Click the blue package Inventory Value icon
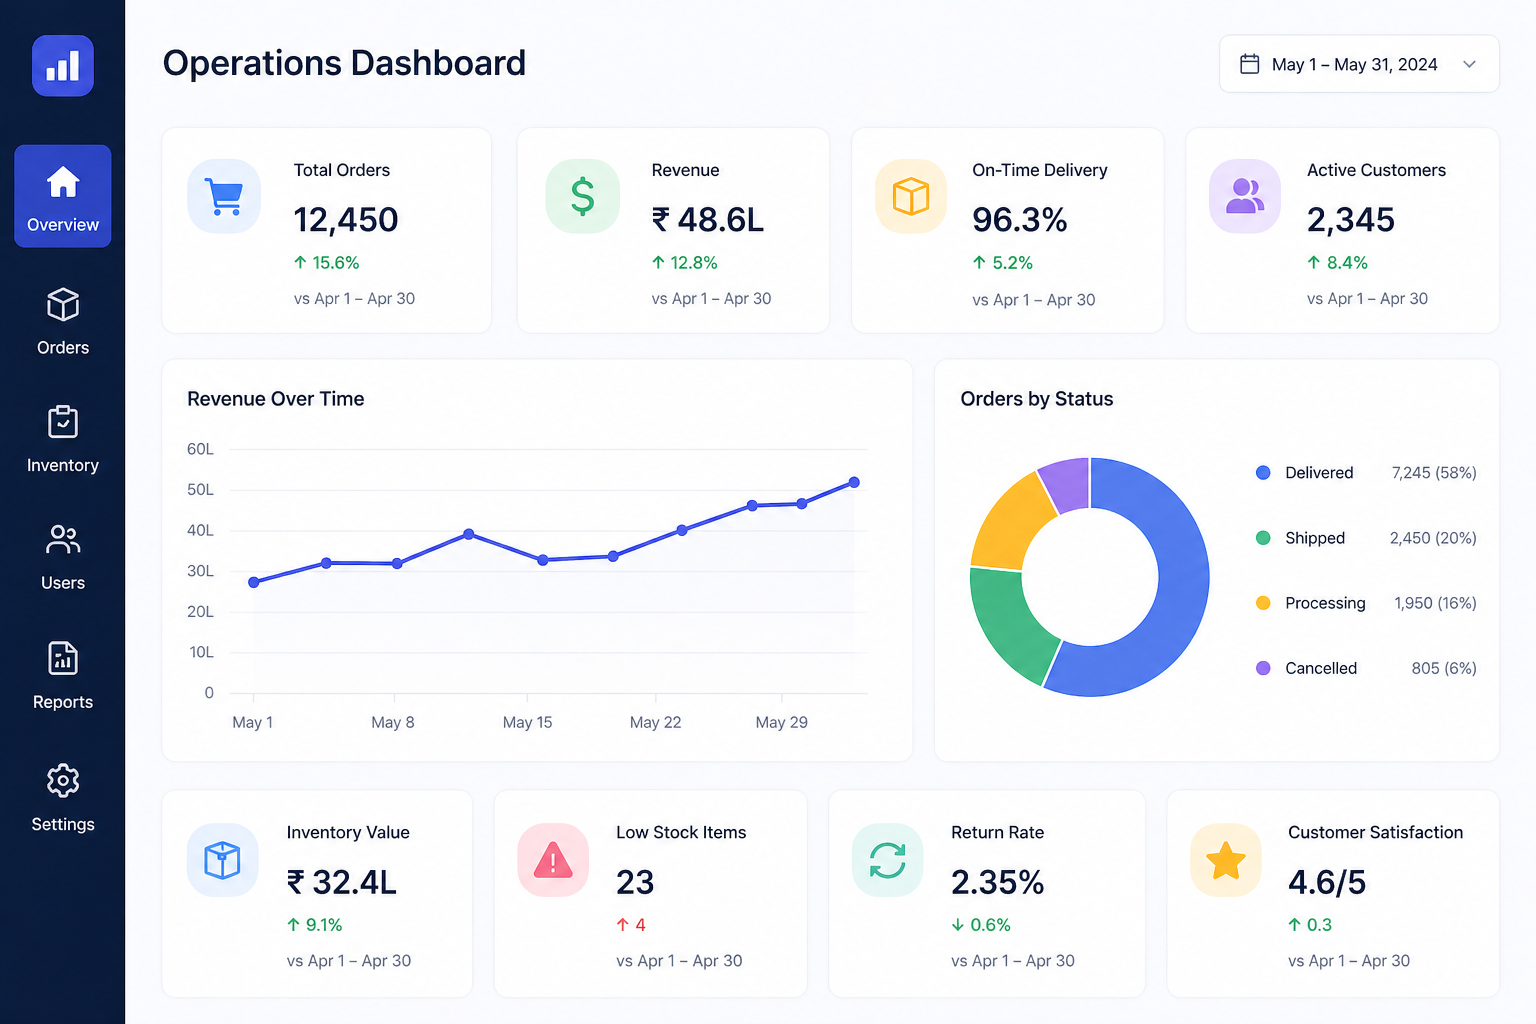The height and width of the screenshot is (1024, 1536). point(223,860)
